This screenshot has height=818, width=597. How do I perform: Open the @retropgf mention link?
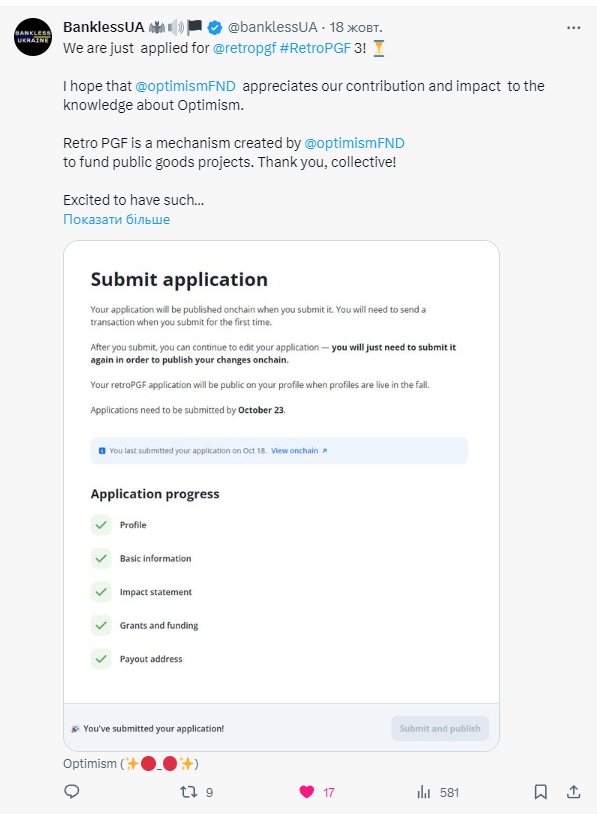244,48
